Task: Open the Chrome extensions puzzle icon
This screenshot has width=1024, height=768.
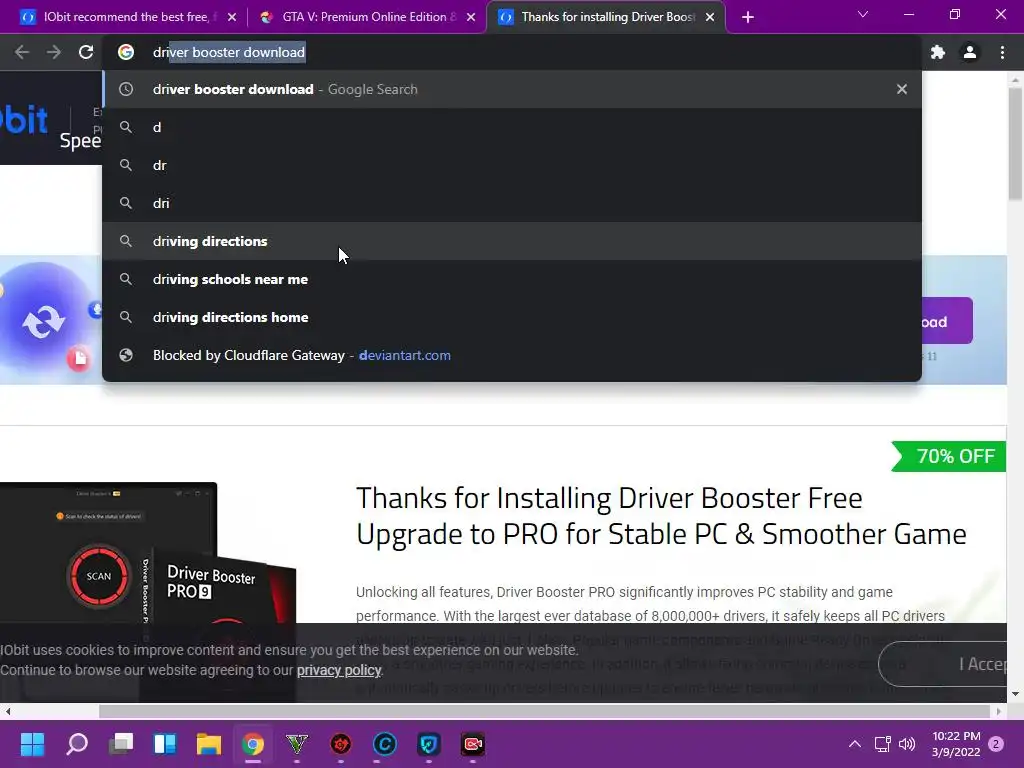Action: [x=938, y=52]
